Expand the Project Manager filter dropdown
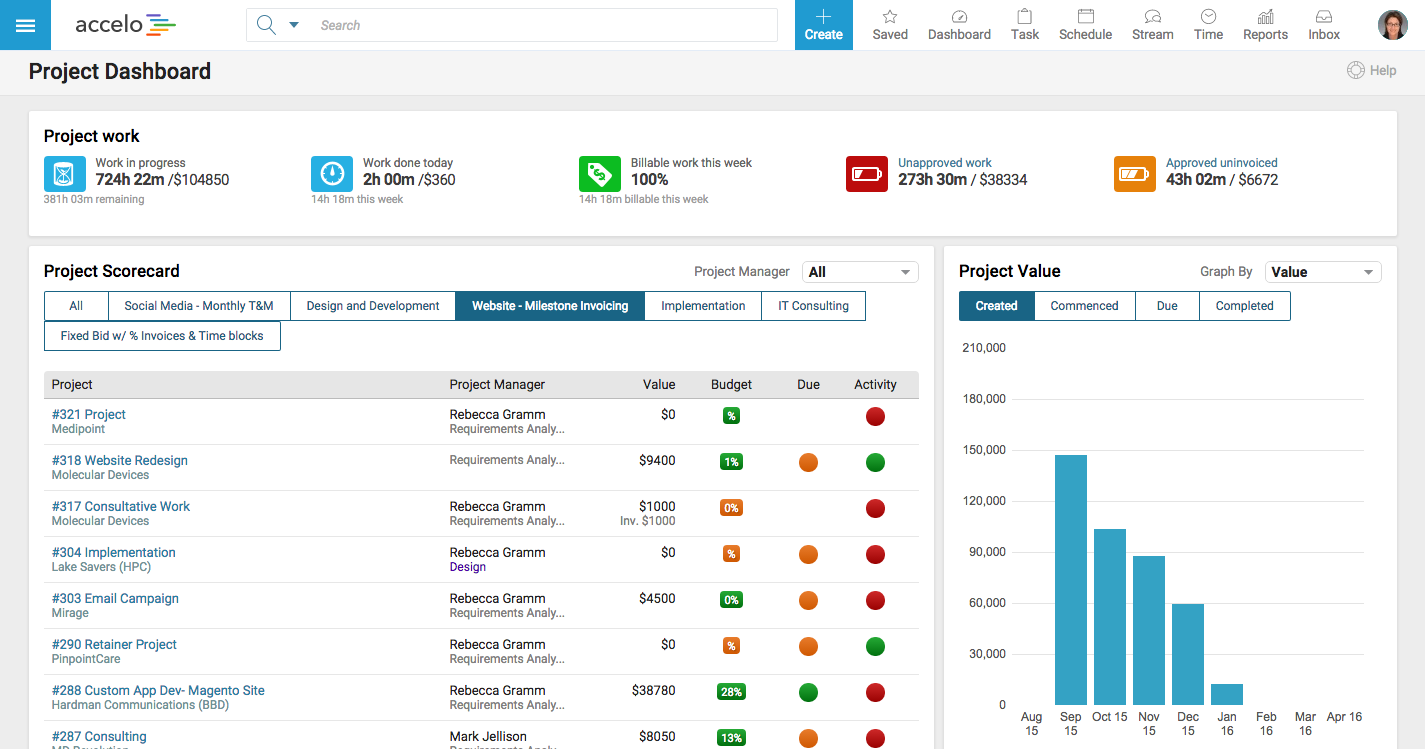Image resolution: width=1425 pixels, height=749 pixels. [x=861, y=272]
